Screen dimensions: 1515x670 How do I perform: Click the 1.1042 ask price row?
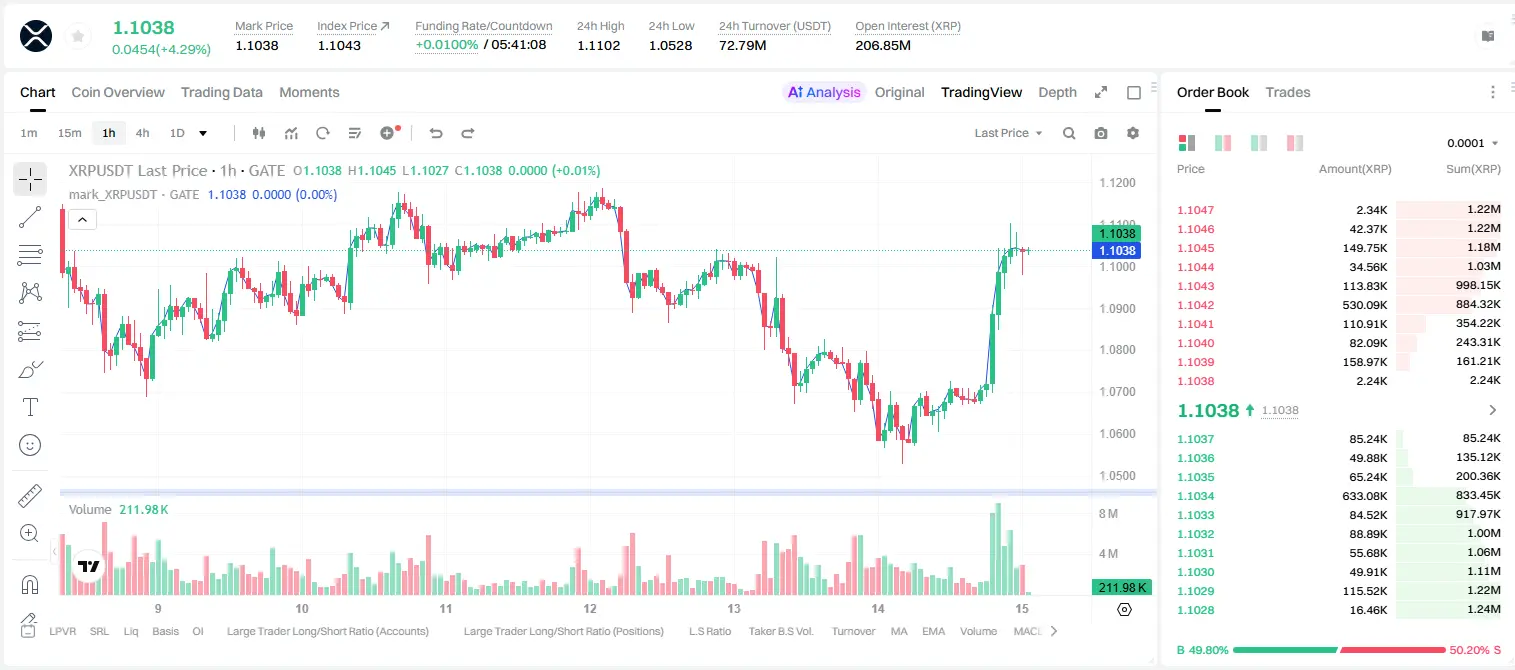coord(1338,305)
